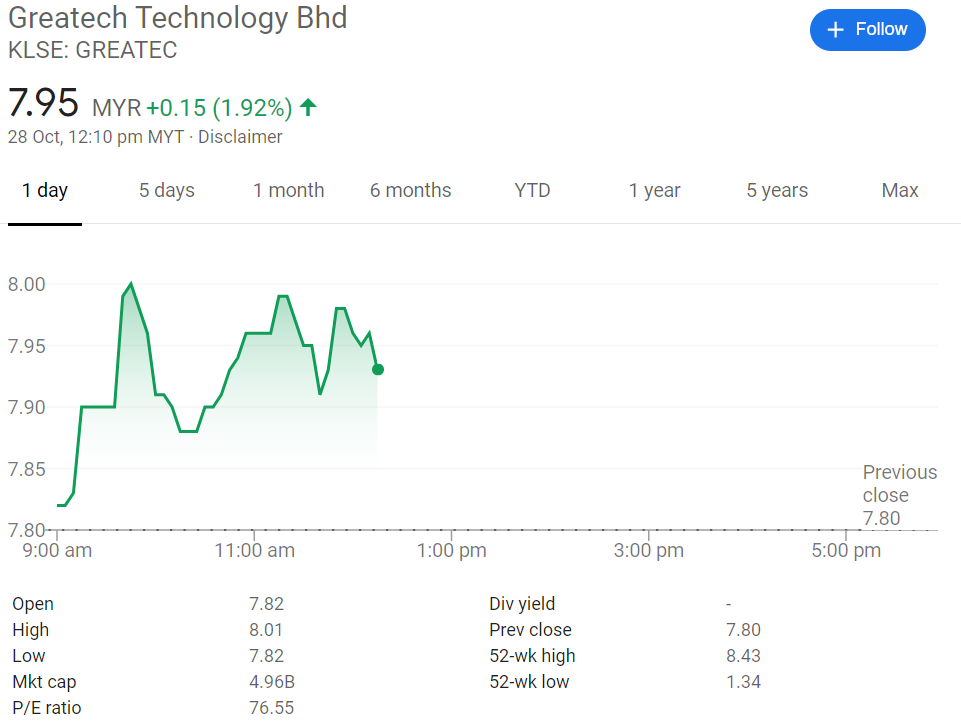Click the green up arrow icon
The height and width of the screenshot is (727, 961).
pos(308,107)
